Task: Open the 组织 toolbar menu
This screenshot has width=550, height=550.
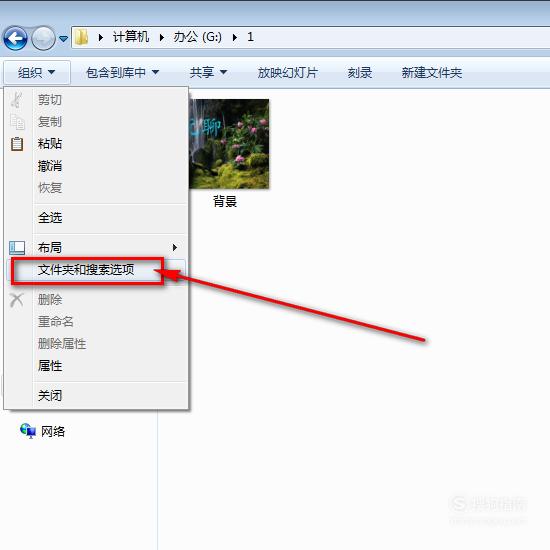Action: (x=37, y=73)
